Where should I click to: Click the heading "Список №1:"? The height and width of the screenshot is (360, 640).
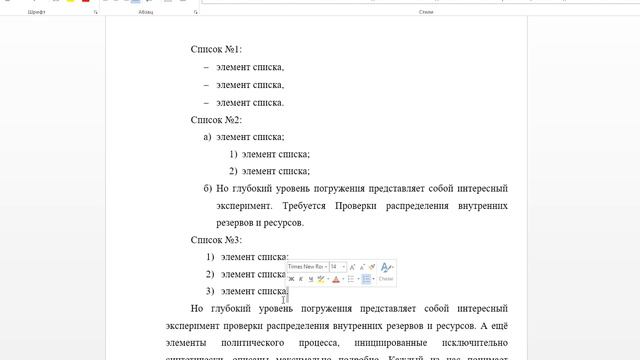tap(216, 49)
